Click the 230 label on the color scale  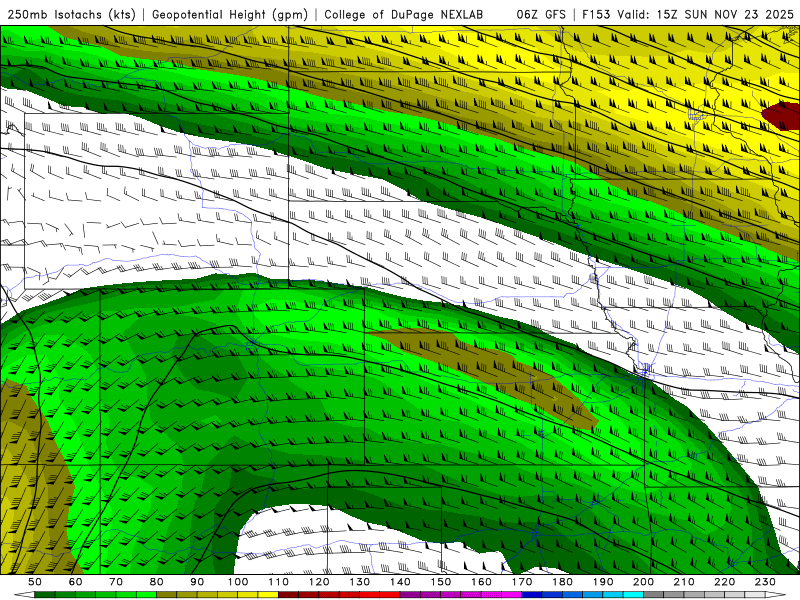click(765, 582)
